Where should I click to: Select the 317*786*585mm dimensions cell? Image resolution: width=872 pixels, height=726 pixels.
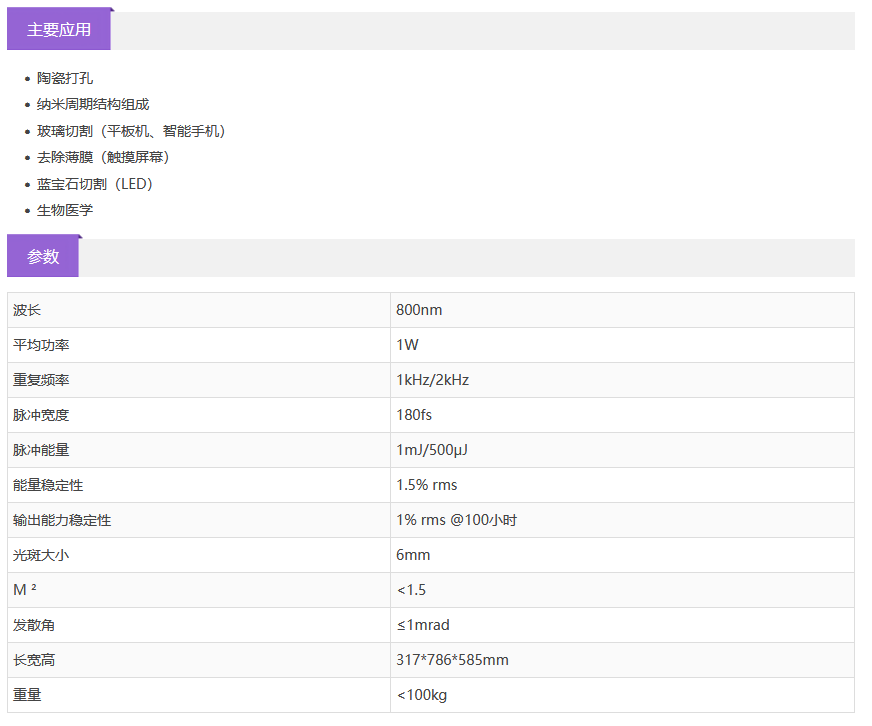coord(452,660)
